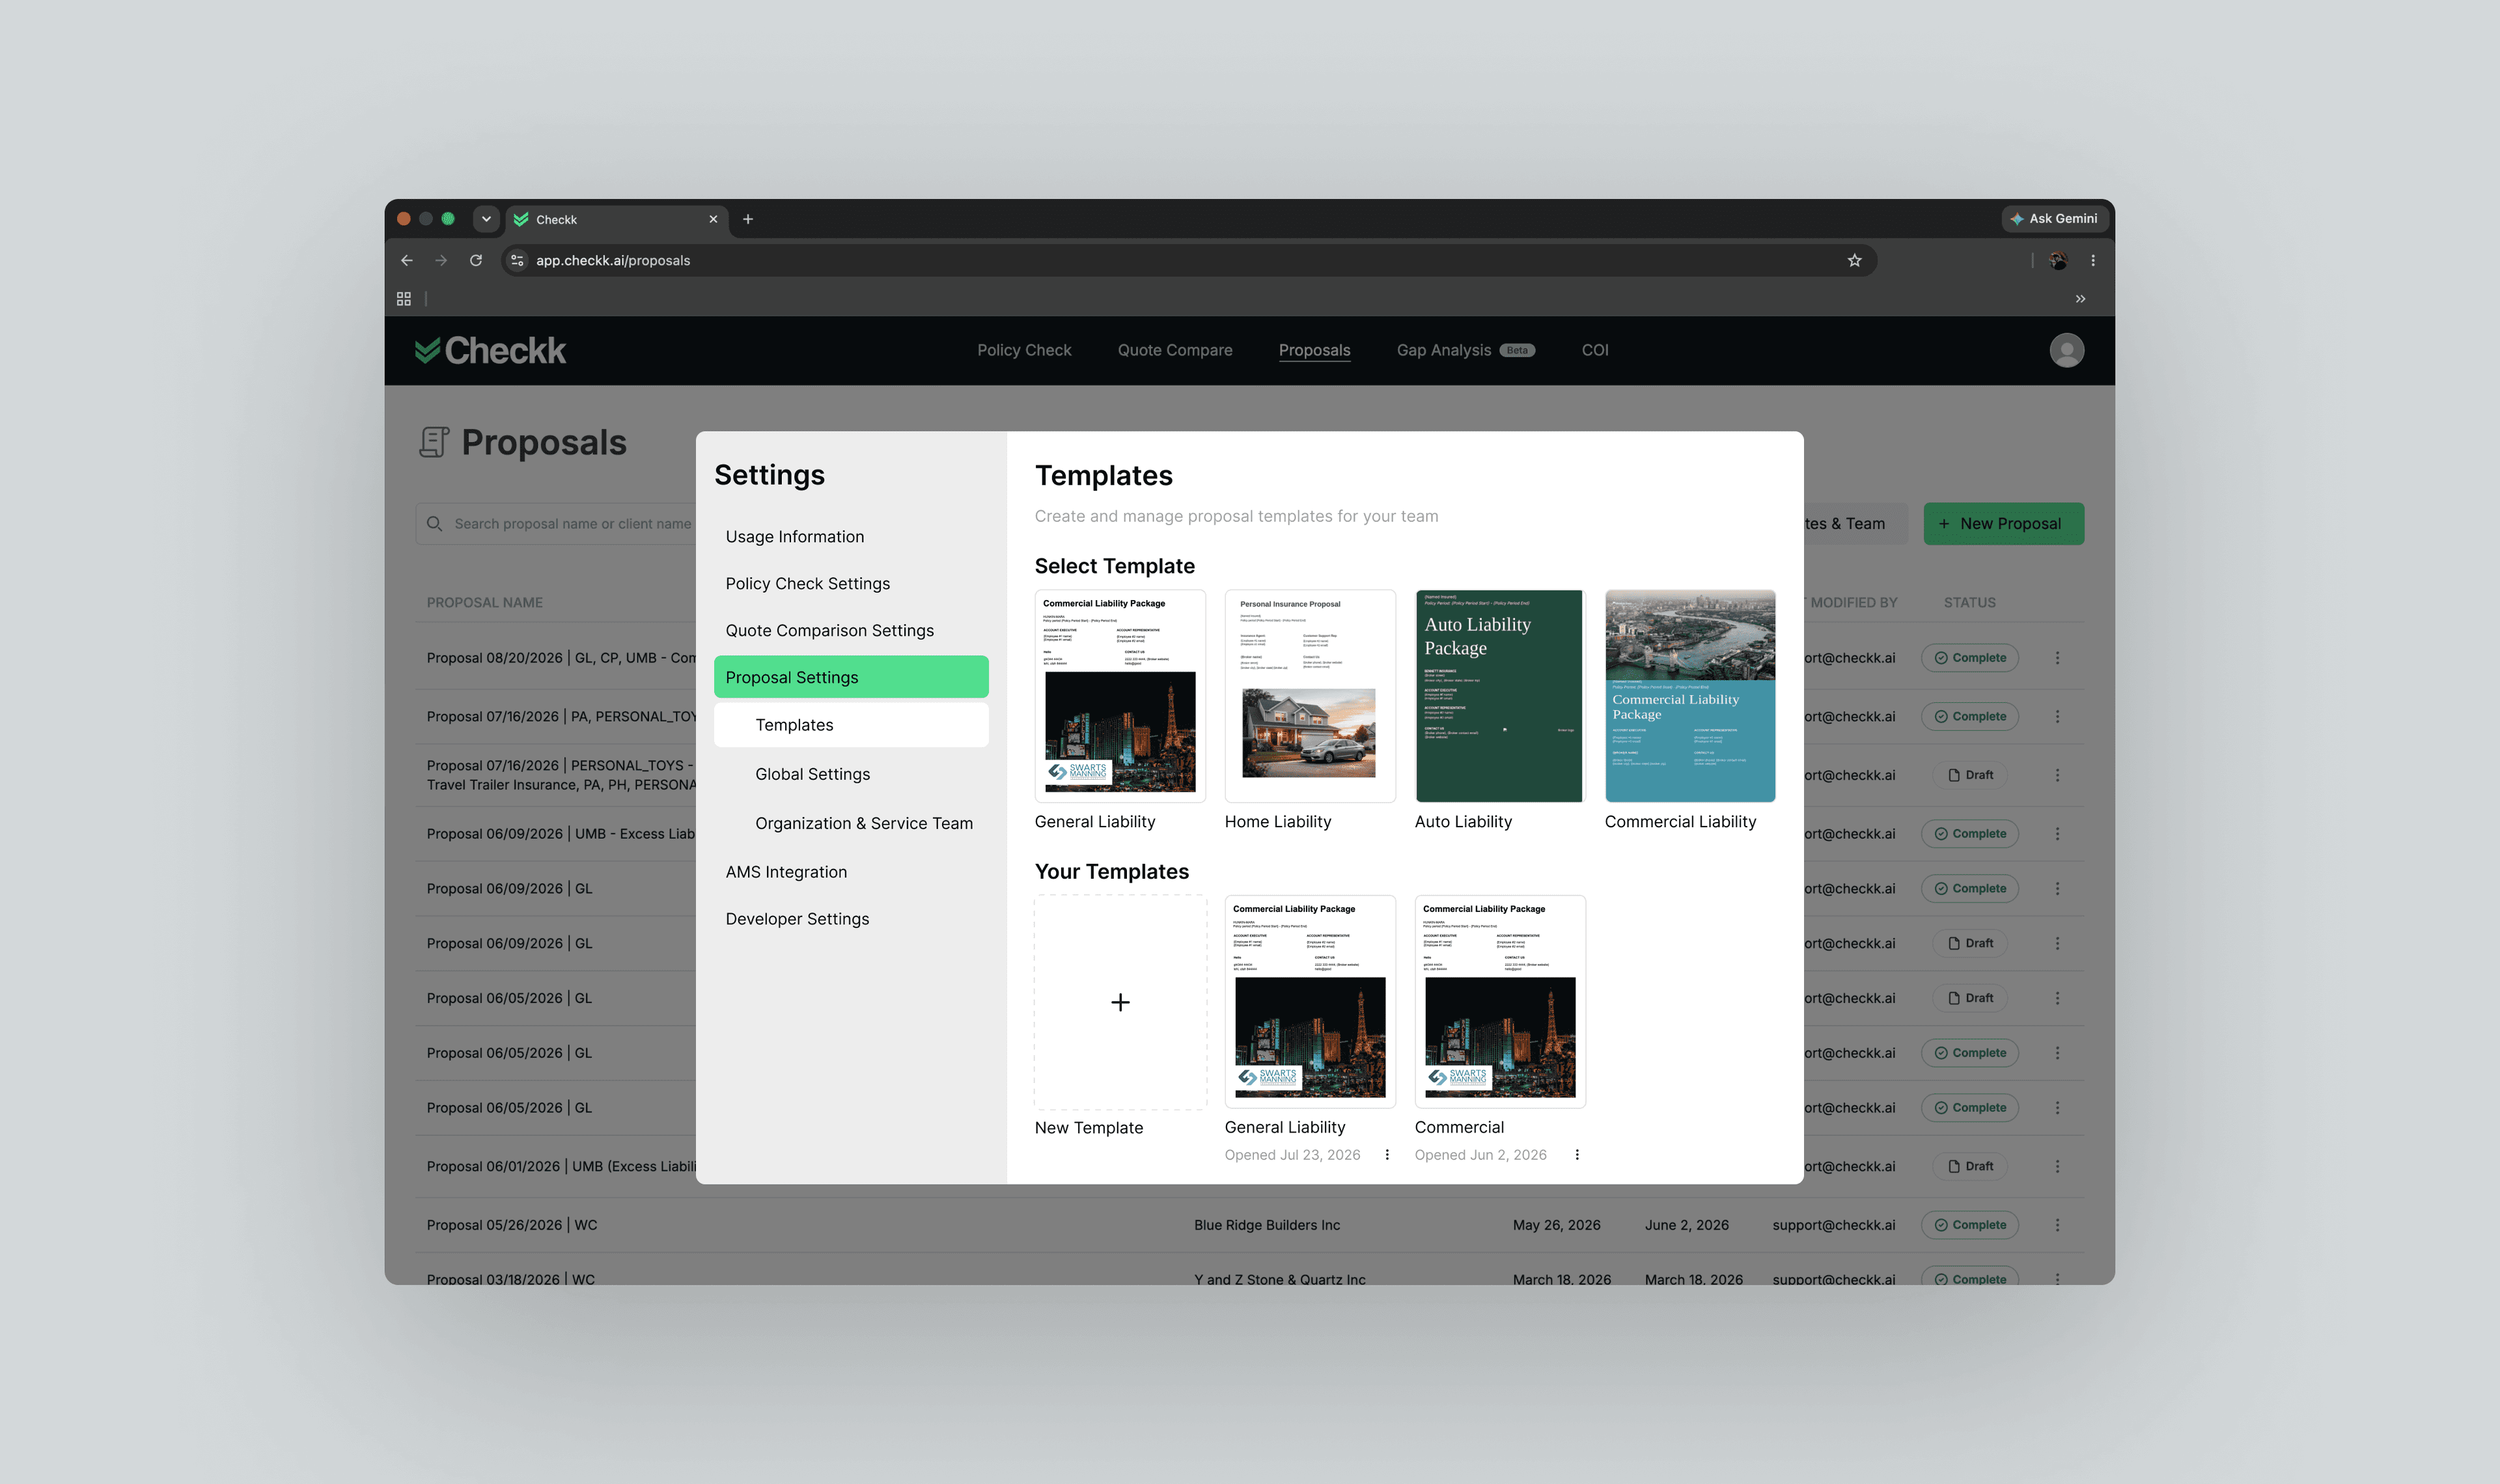2500x1484 pixels.
Task: Open your General Liability template opened Jul 23
Action: (1310, 1001)
